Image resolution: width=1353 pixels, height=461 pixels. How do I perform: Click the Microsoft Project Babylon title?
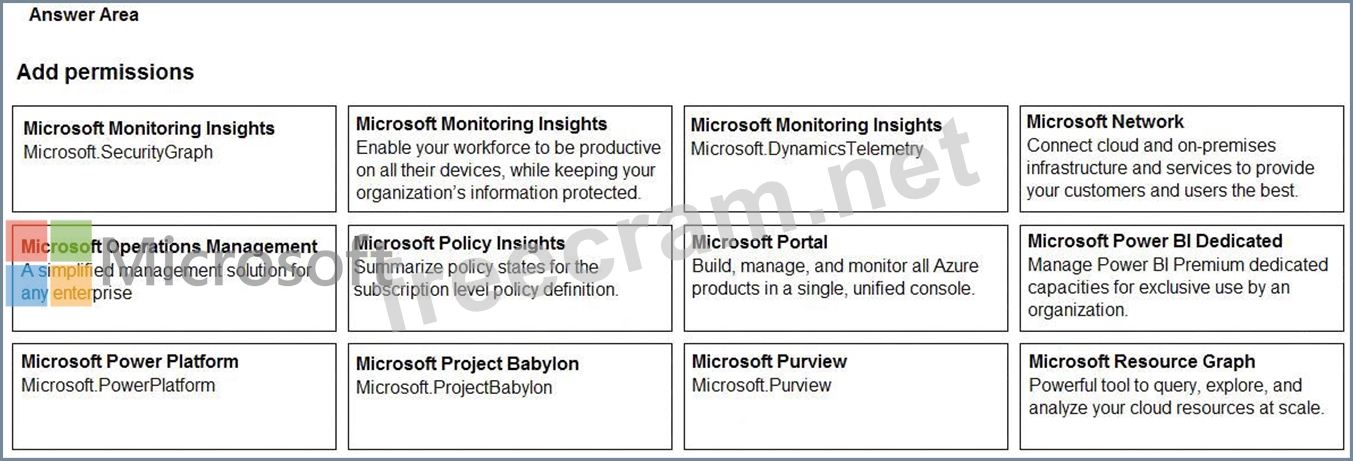[x=467, y=364]
